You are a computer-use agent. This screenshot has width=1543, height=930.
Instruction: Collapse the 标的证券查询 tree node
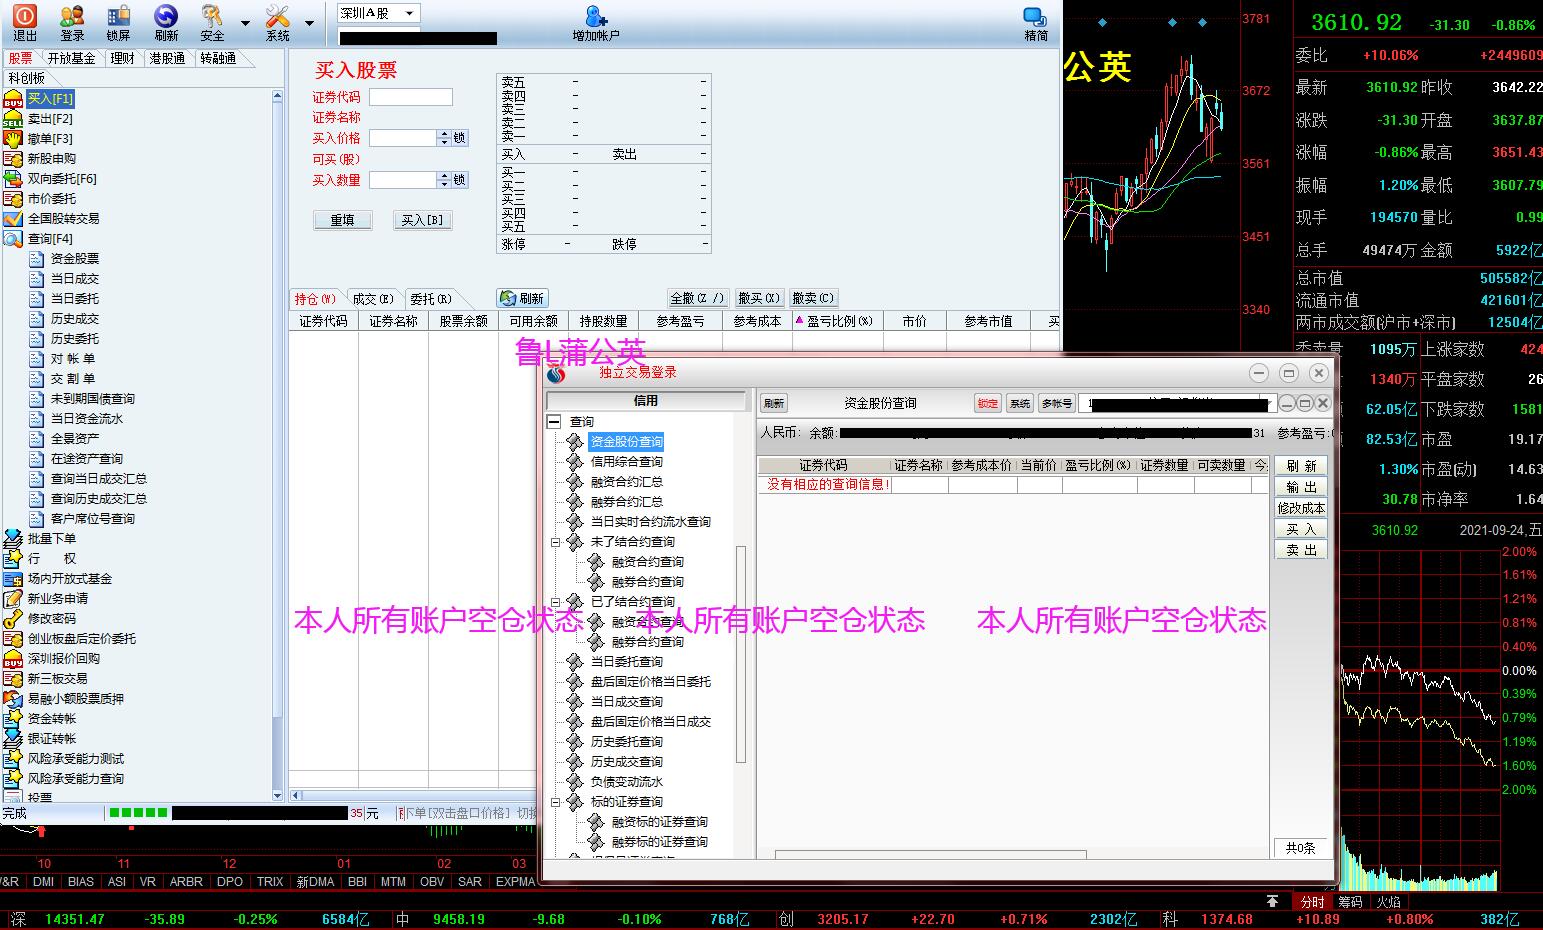pos(556,802)
